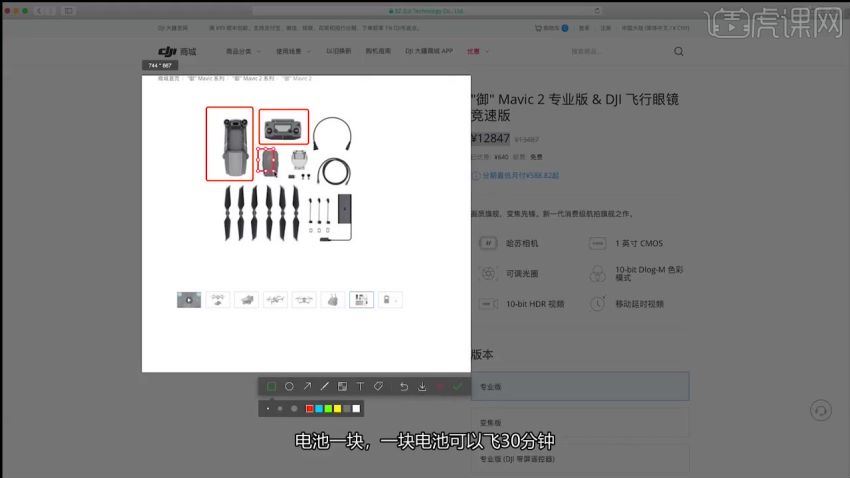Click the price ¥12847
Viewport: 850px width, 478px height.
[x=491, y=138]
